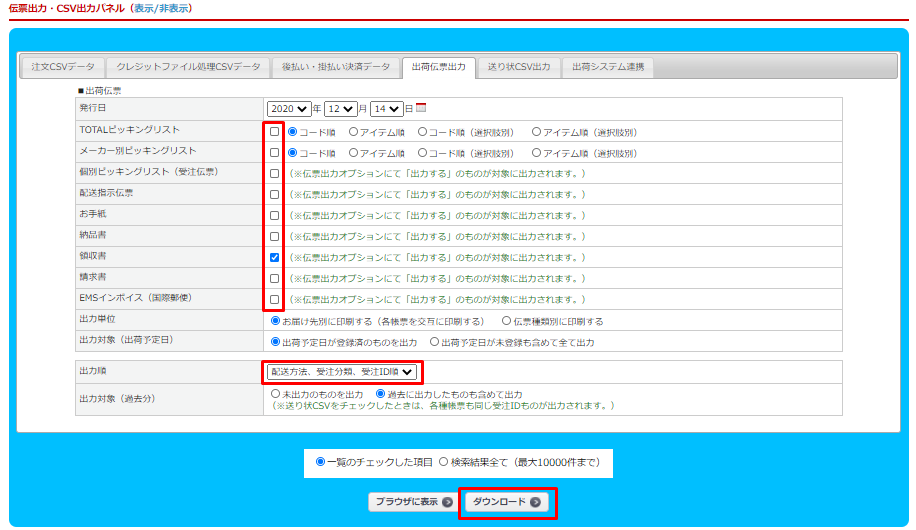Choose 検索結果全て(最大10000件まで) option
The image size is (916, 530).
pyautogui.click(x=443, y=462)
